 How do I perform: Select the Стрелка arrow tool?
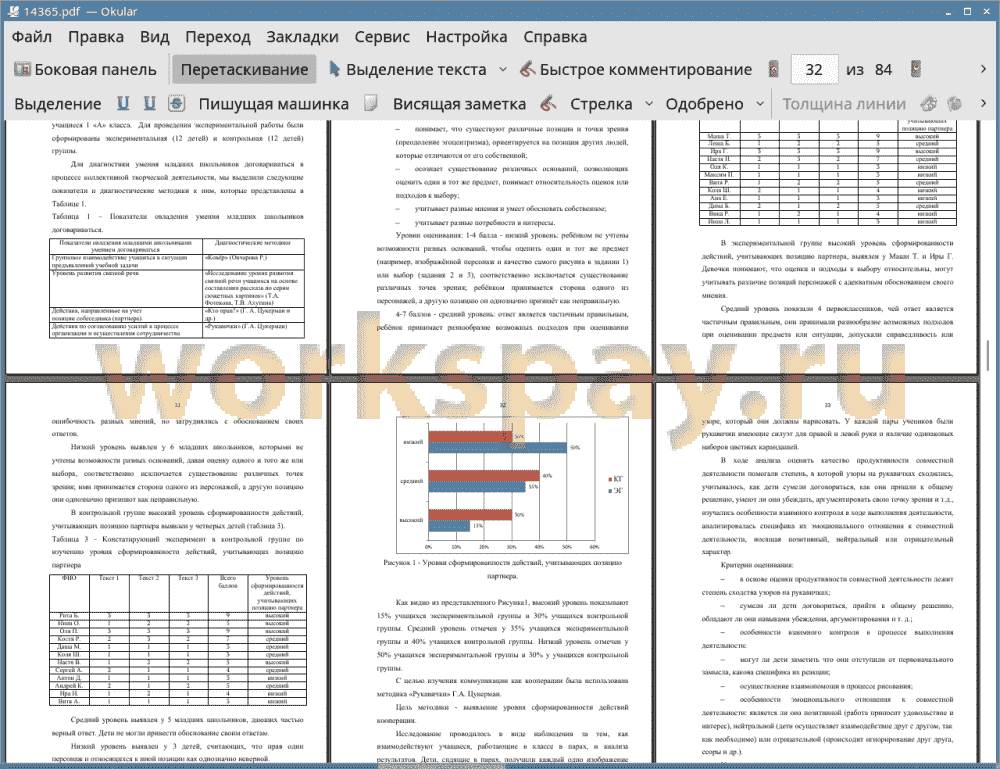click(x=601, y=104)
